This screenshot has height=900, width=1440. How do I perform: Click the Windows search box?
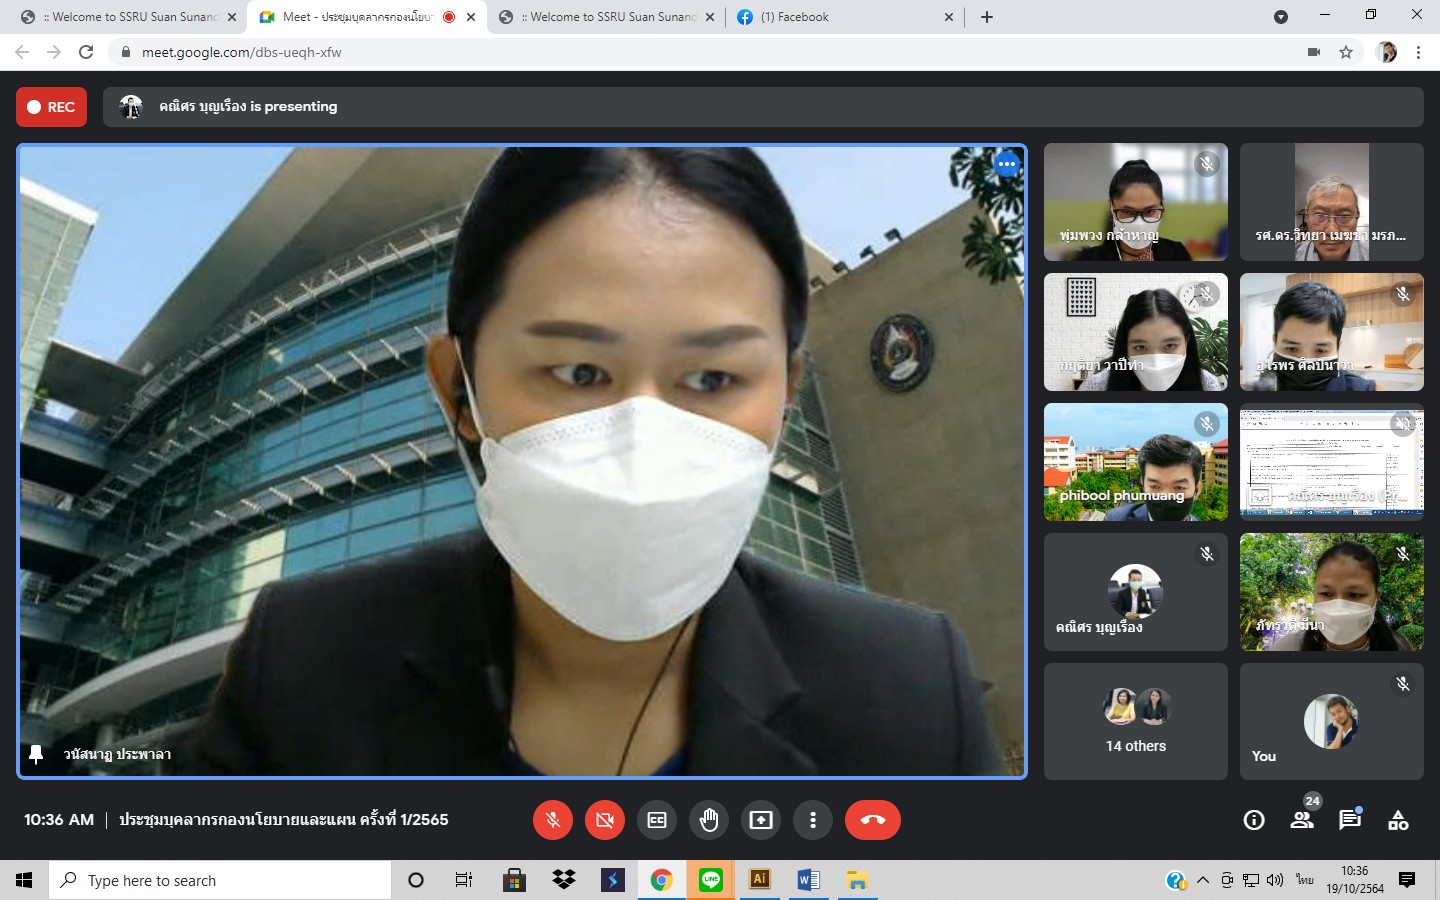pos(220,880)
